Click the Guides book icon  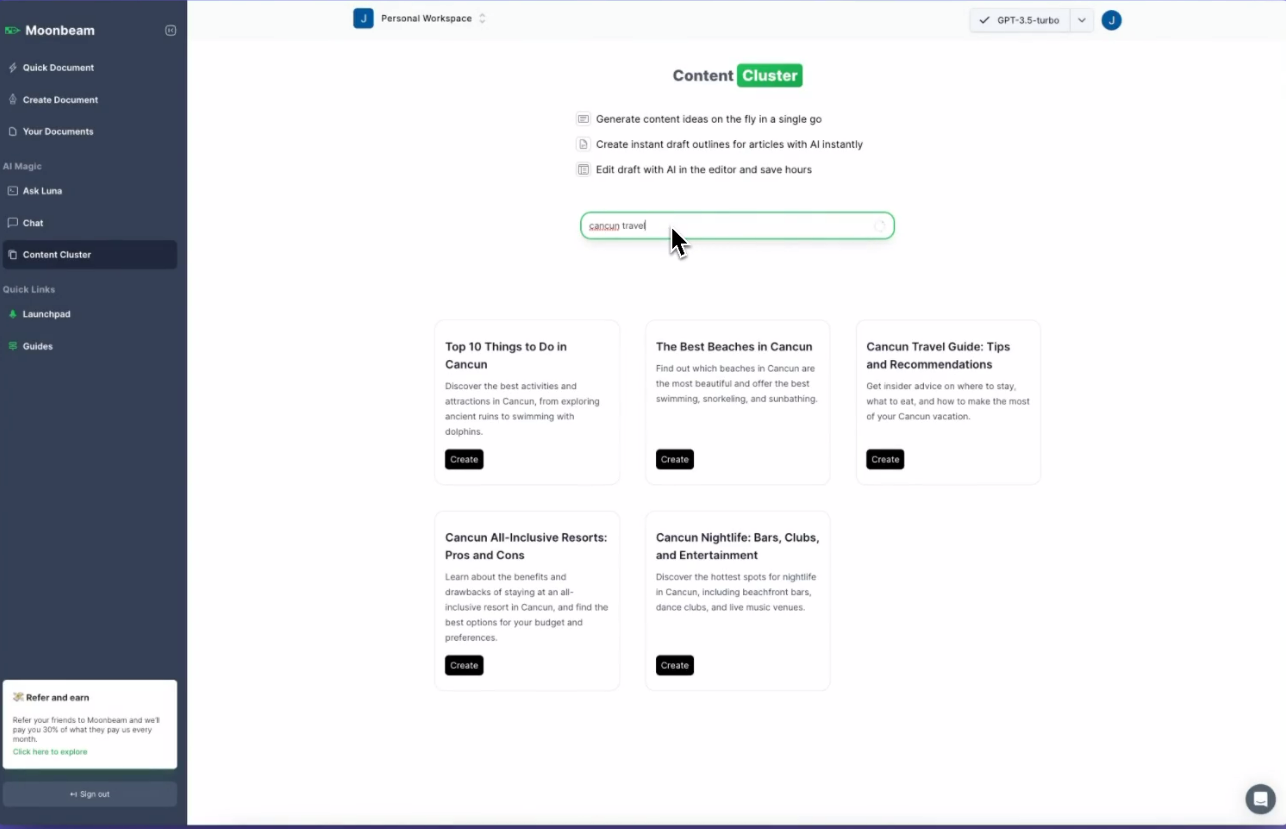(x=13, y=346)
